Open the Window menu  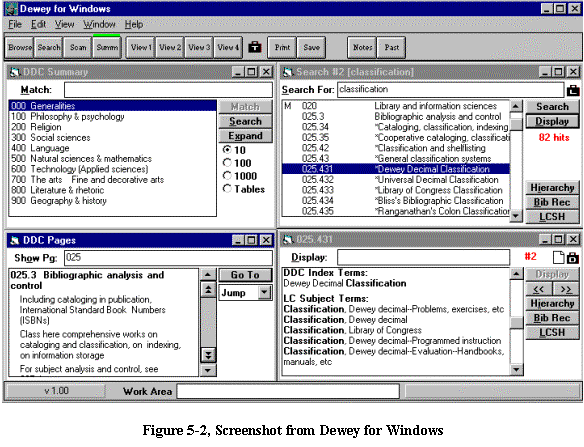[99, 25]
